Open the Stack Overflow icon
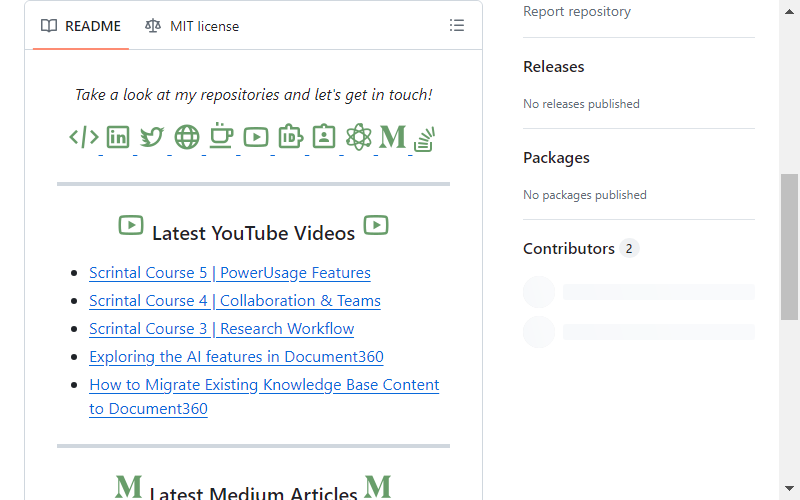The width and height of the screenshot is (800, 500). coord(424,140)
